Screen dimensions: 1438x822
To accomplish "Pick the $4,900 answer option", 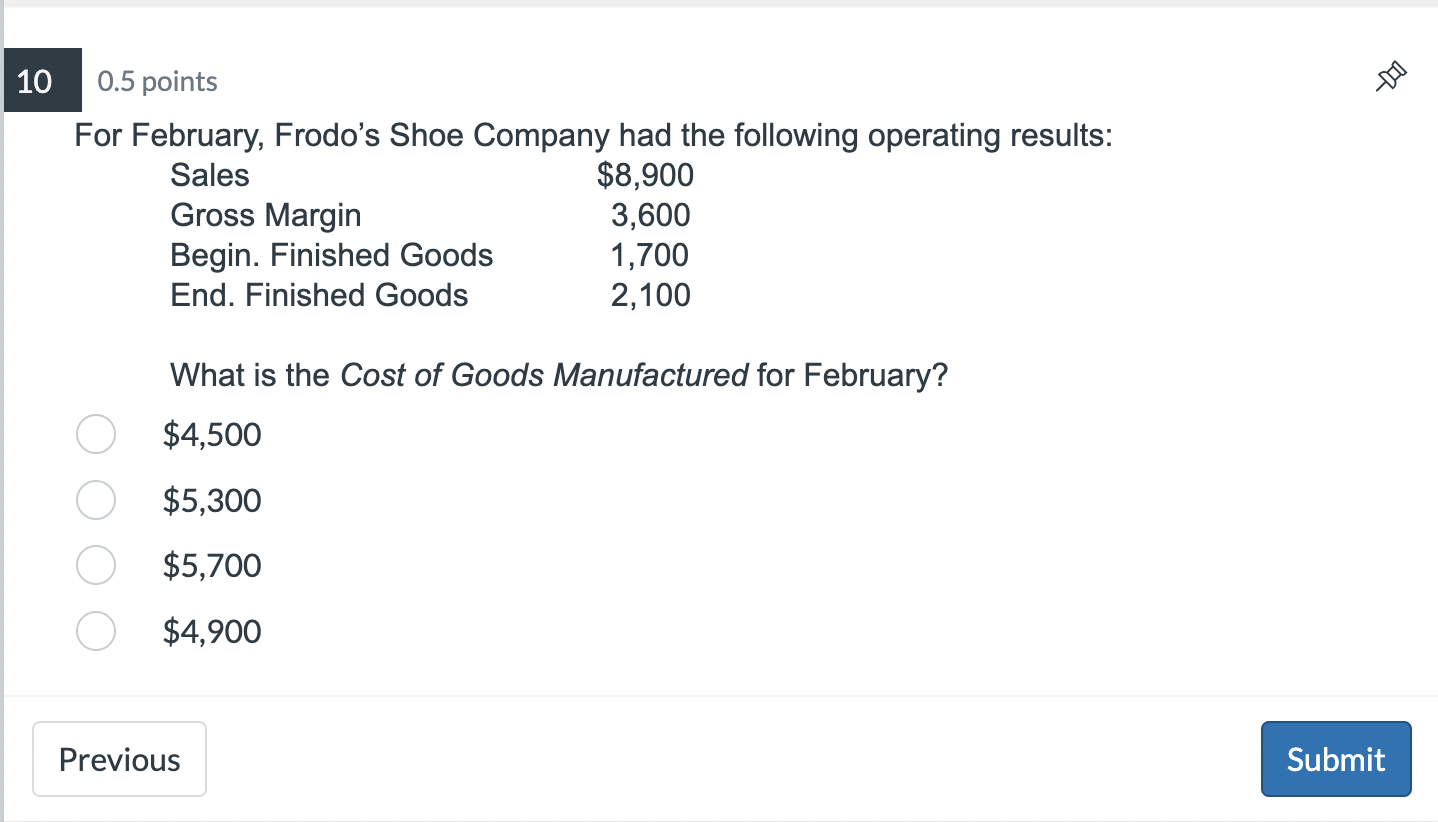I will coord(95,631).
